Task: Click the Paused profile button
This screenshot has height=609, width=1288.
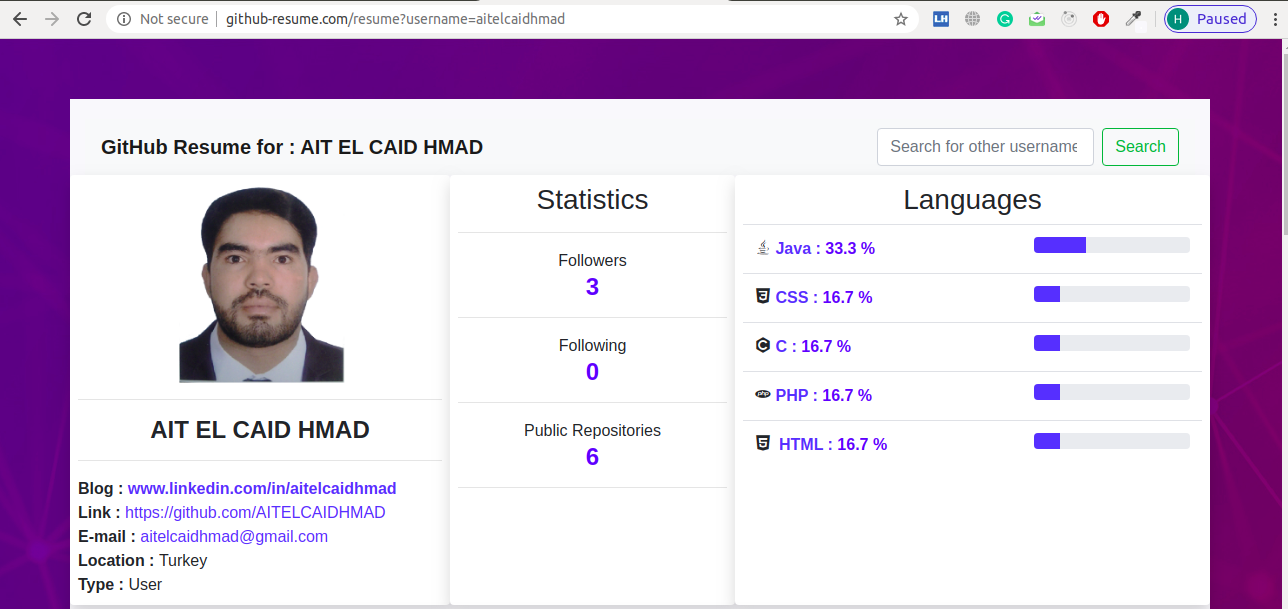Action: click(x=1210, y=19)
